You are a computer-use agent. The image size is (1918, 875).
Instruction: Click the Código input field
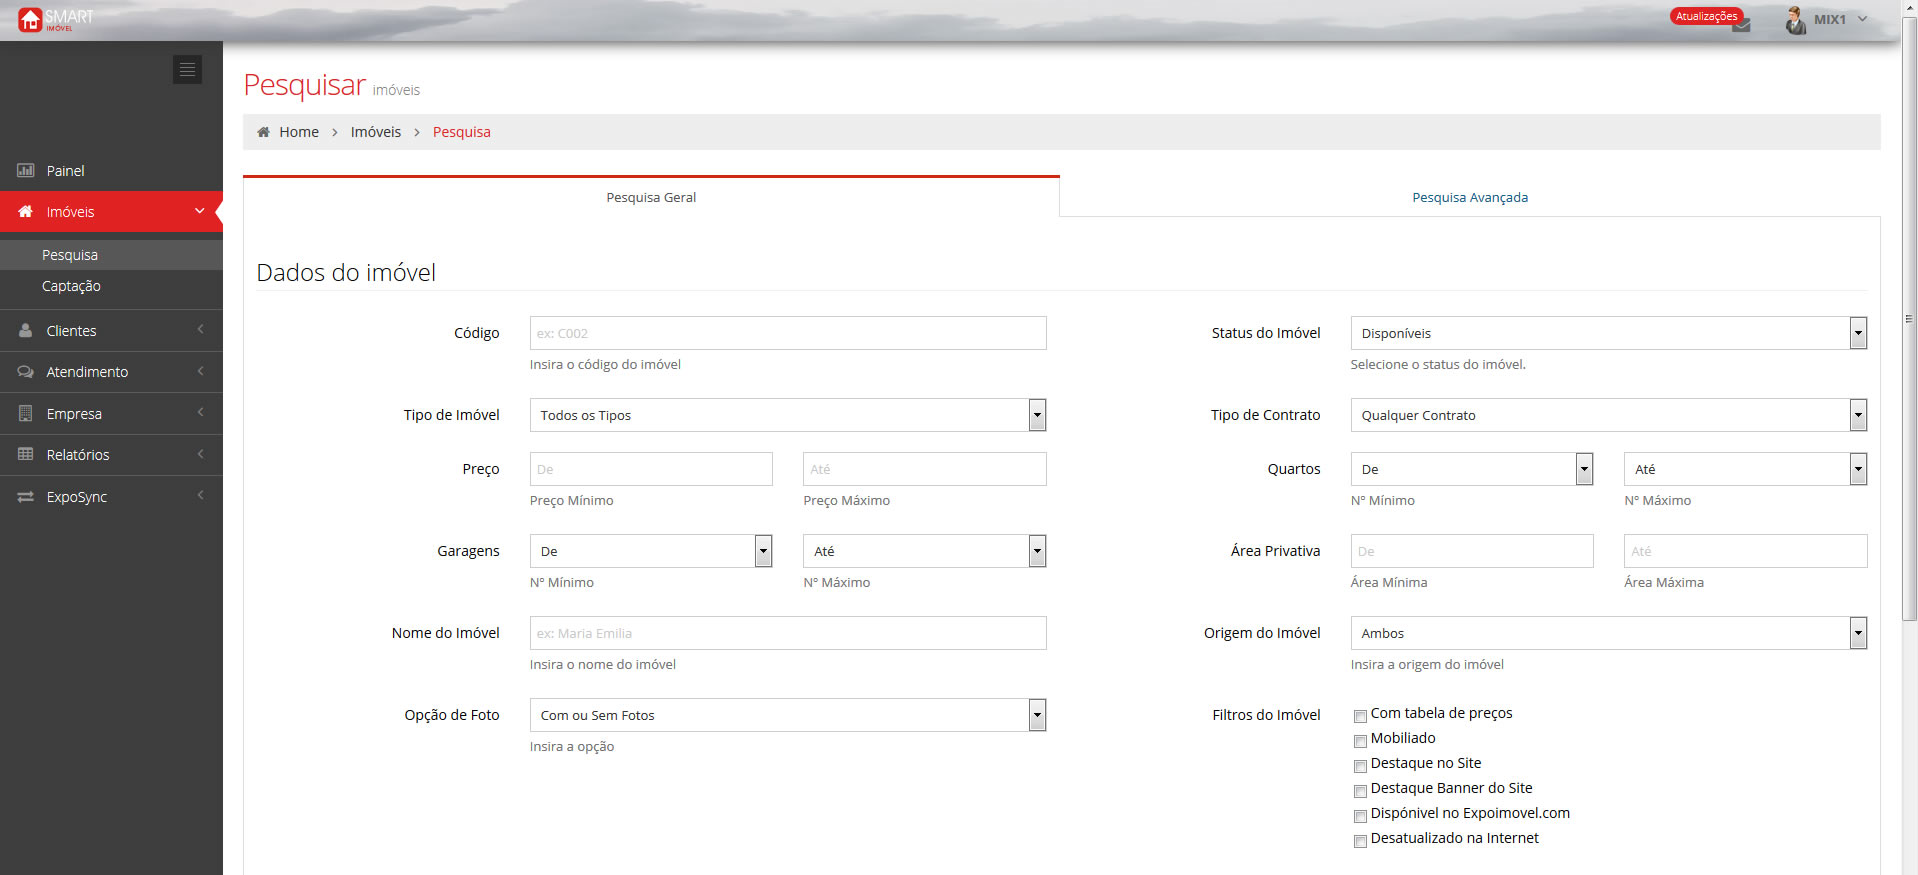tap(787, 333)
